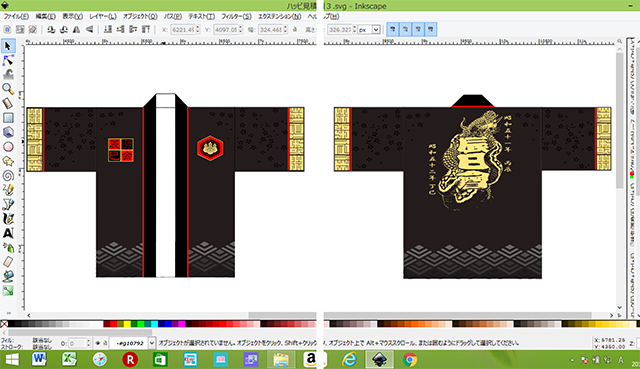
Task: Toggle layer visibility eye icon
Action: click(98, 343)
